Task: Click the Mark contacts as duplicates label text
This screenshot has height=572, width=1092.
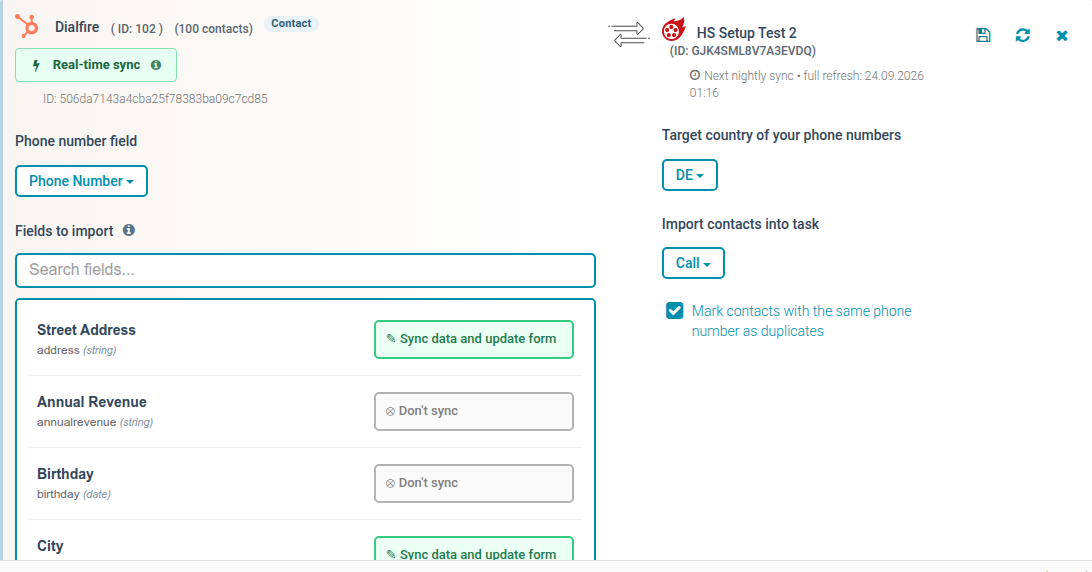Action: point(801,321)
